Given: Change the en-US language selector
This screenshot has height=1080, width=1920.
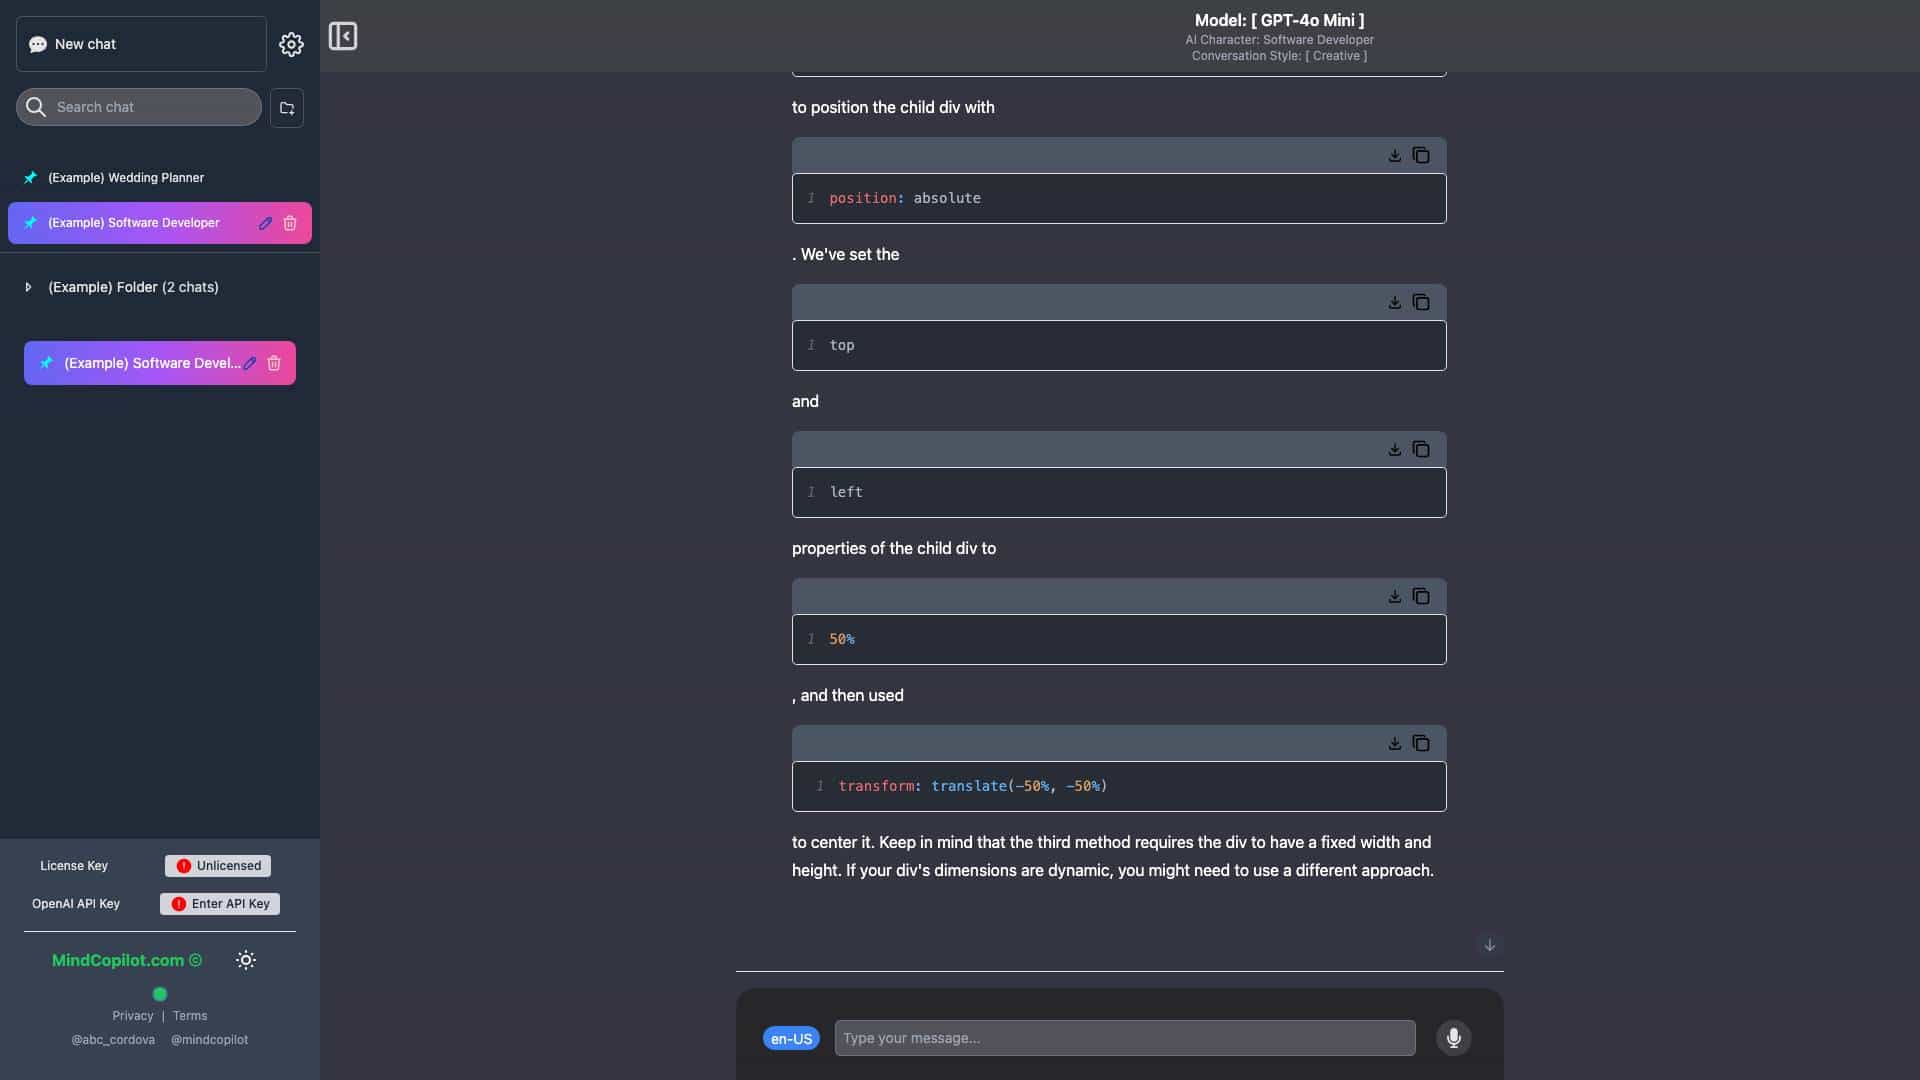Looking at the screenshot, I should pos(791,1039).
